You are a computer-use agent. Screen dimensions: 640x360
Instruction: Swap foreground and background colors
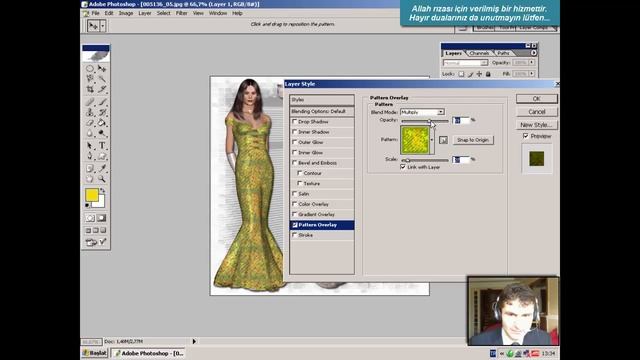click(103, 191)
